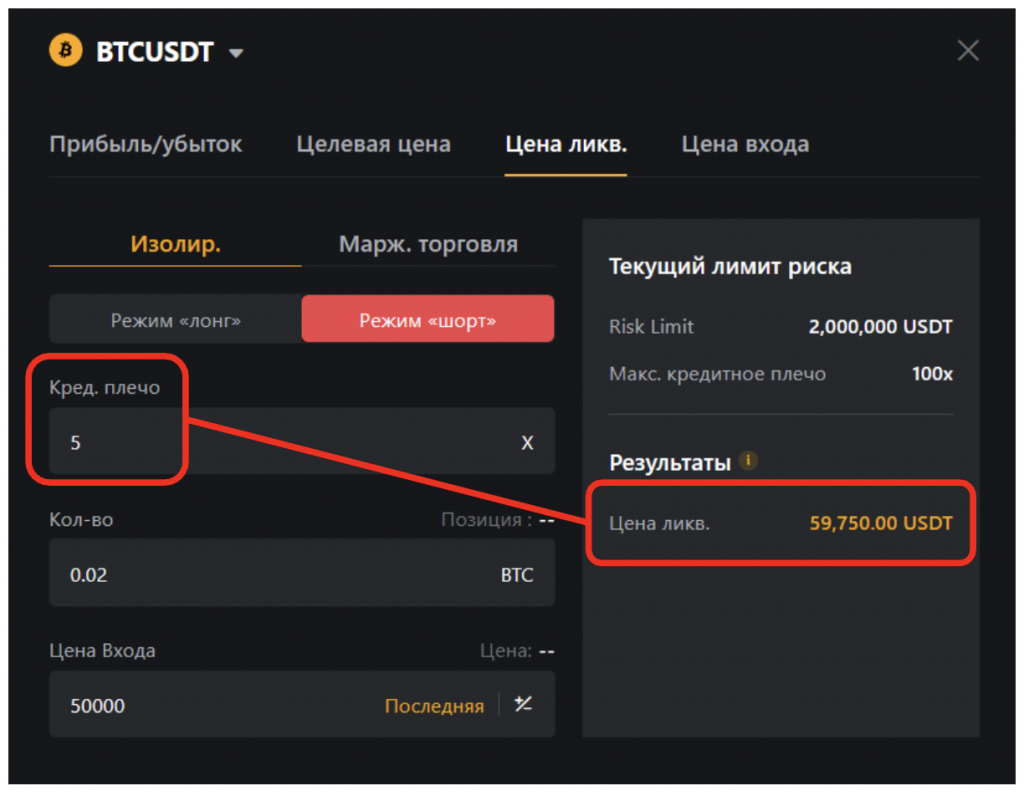This screenshot has width=1024, height=796.
Task: Click the Цена Входа input with 50000
Action: (x=302, y=705)
